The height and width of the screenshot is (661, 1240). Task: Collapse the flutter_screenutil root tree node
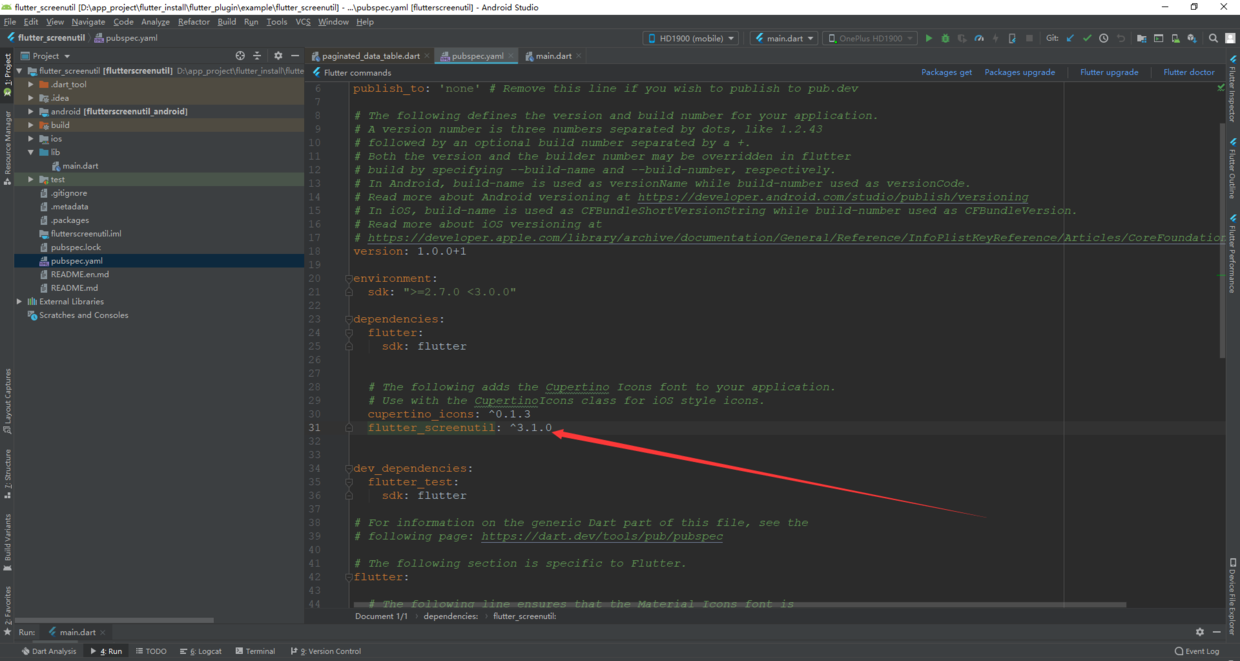point(19,71)
